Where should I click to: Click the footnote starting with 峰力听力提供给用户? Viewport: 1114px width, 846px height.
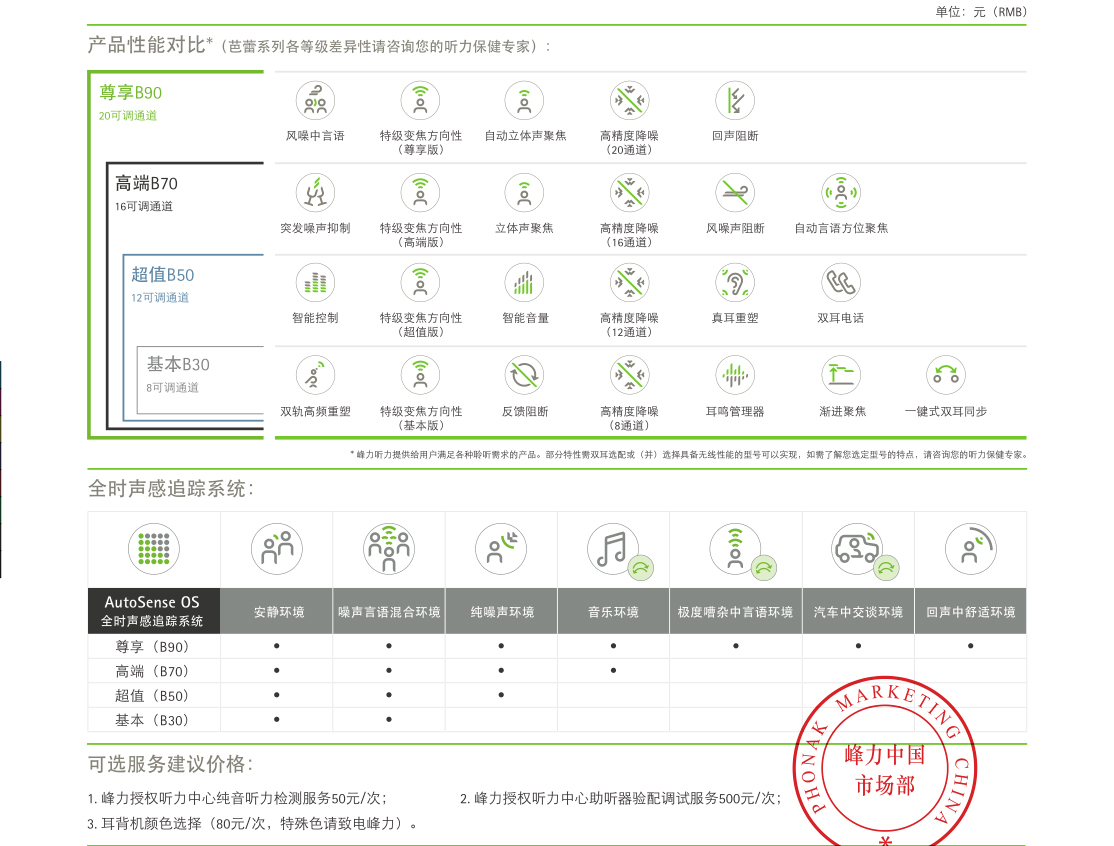(x=688, y=455)
